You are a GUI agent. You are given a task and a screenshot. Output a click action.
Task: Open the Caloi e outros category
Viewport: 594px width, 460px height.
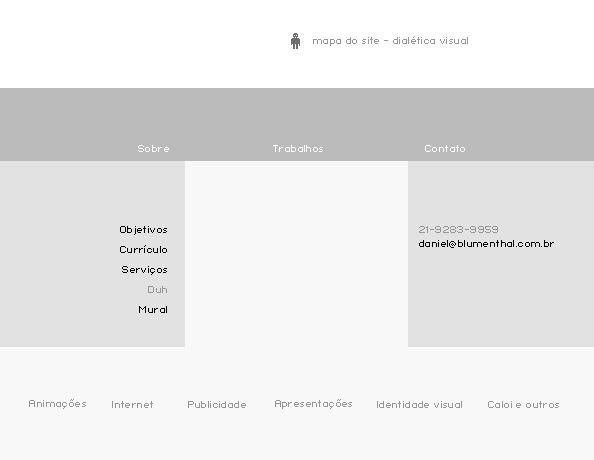click(523, 405)
